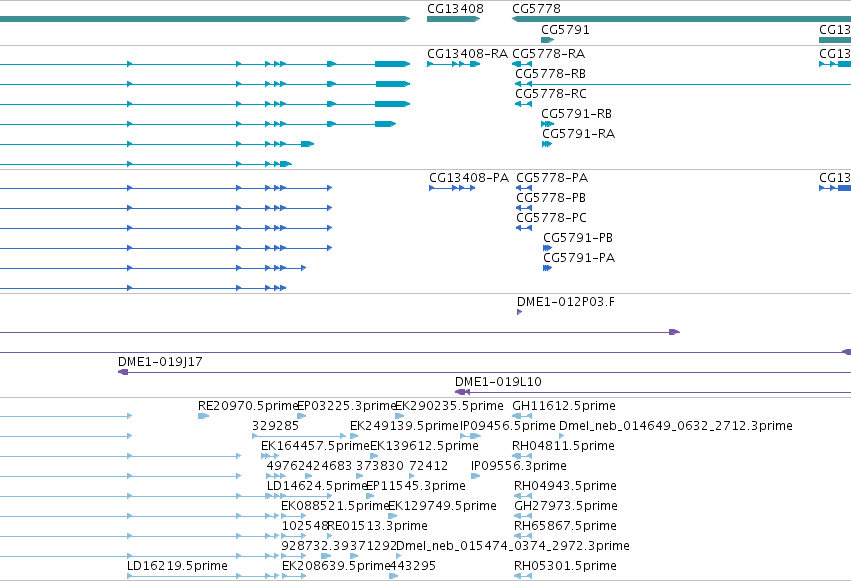
Task: Select the GH11612.5prime EST label
Action: (x=564, y=406)
